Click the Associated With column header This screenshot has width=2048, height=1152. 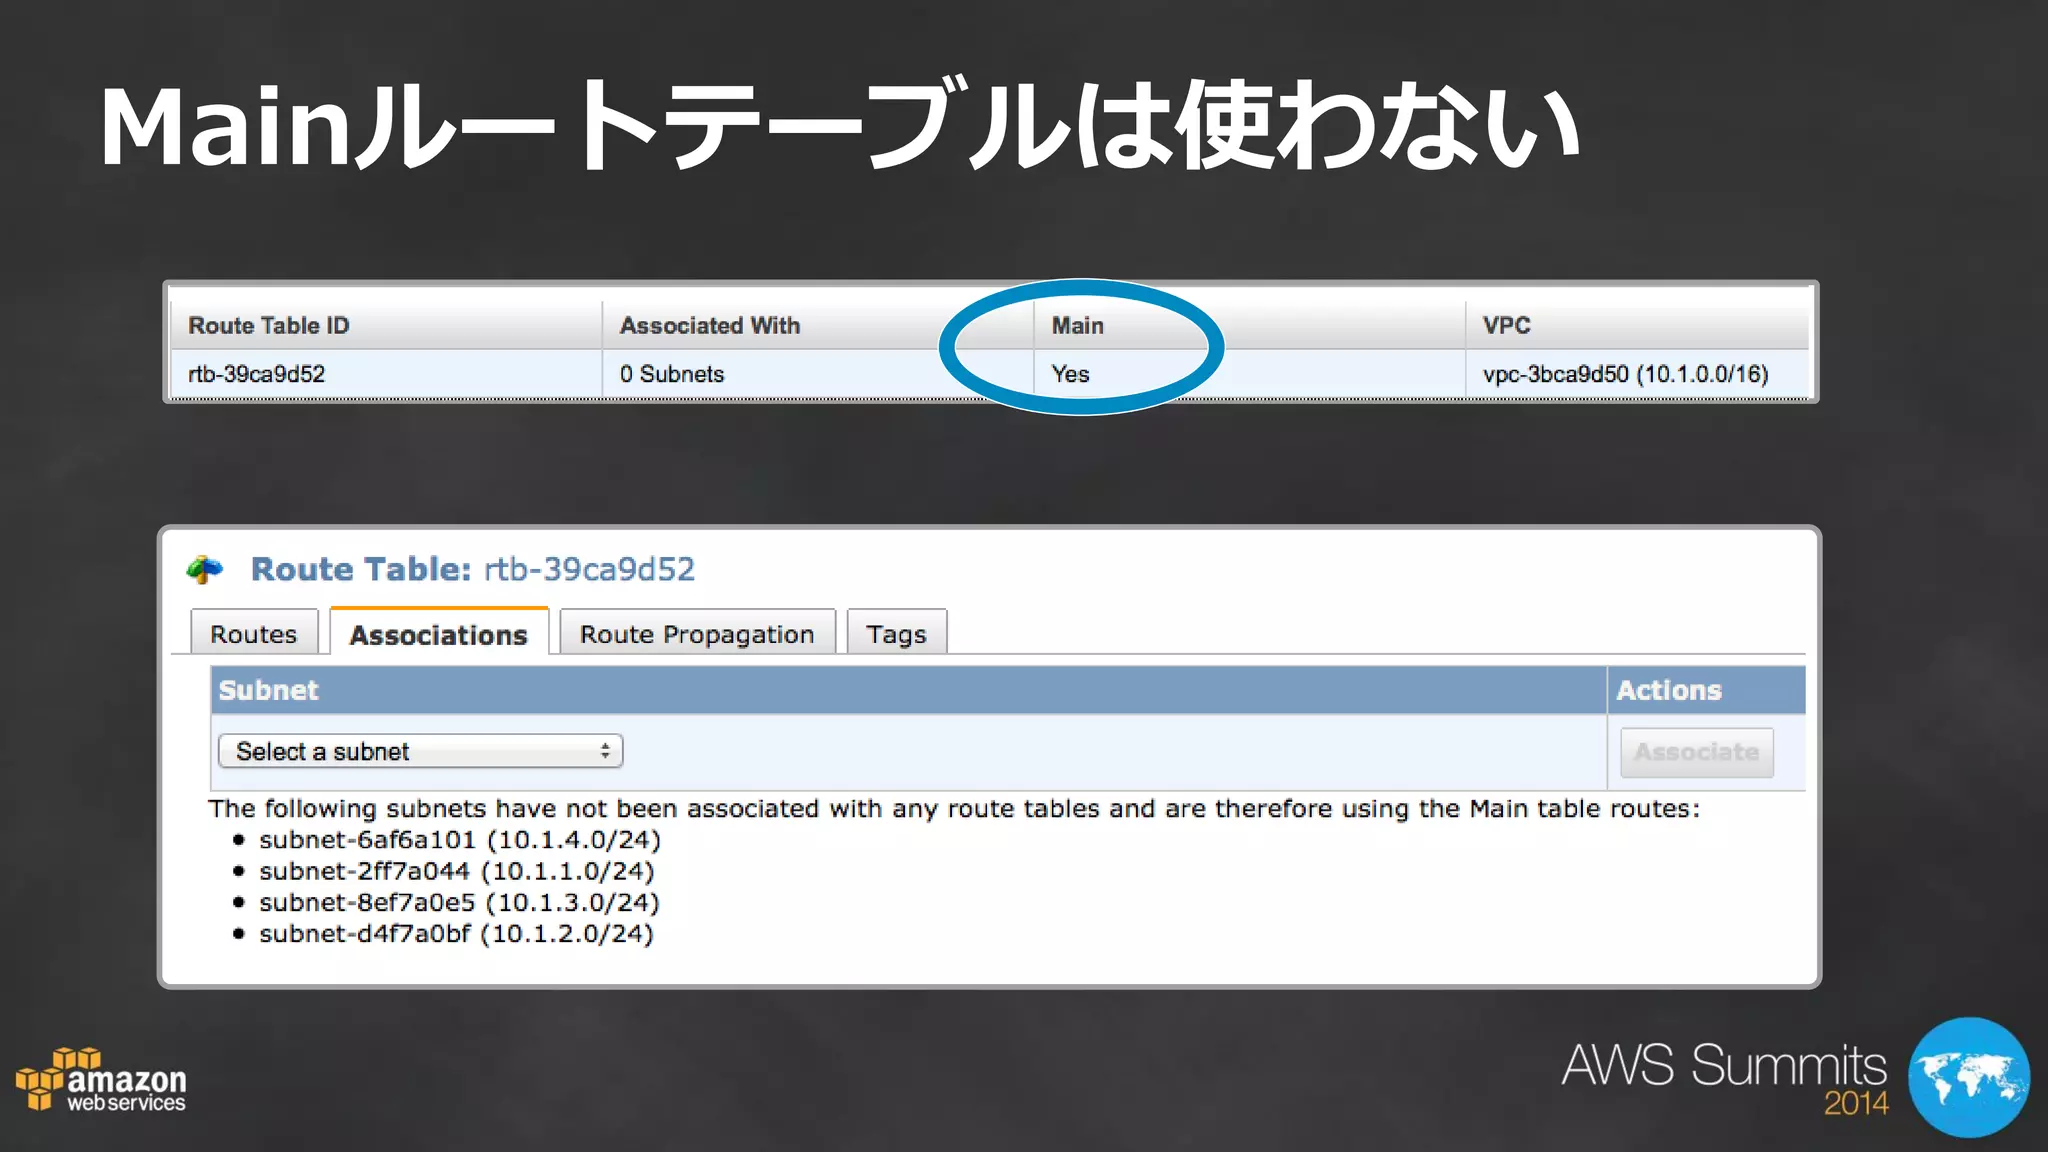[x=710, y=326]
